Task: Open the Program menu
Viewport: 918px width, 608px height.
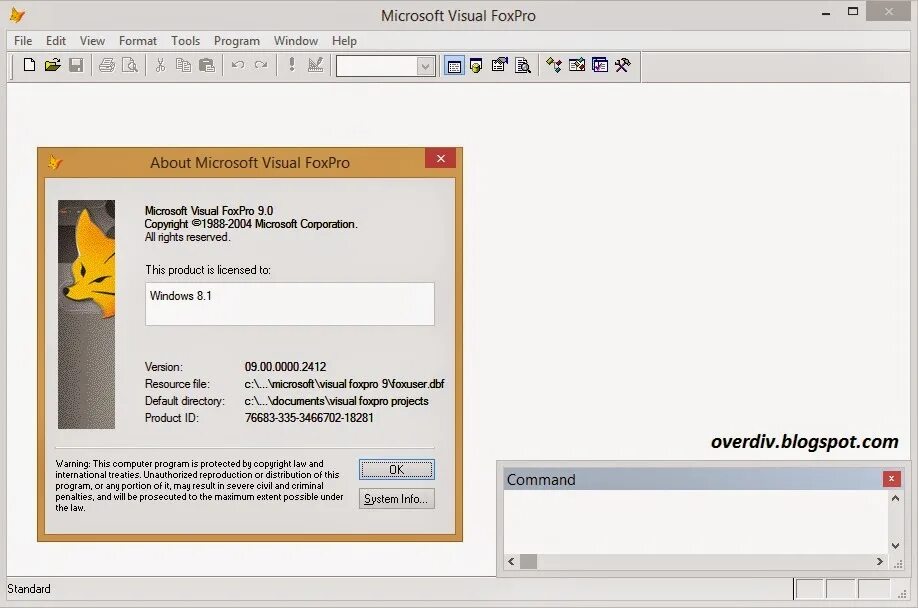Action: click(x=237, y=41)
